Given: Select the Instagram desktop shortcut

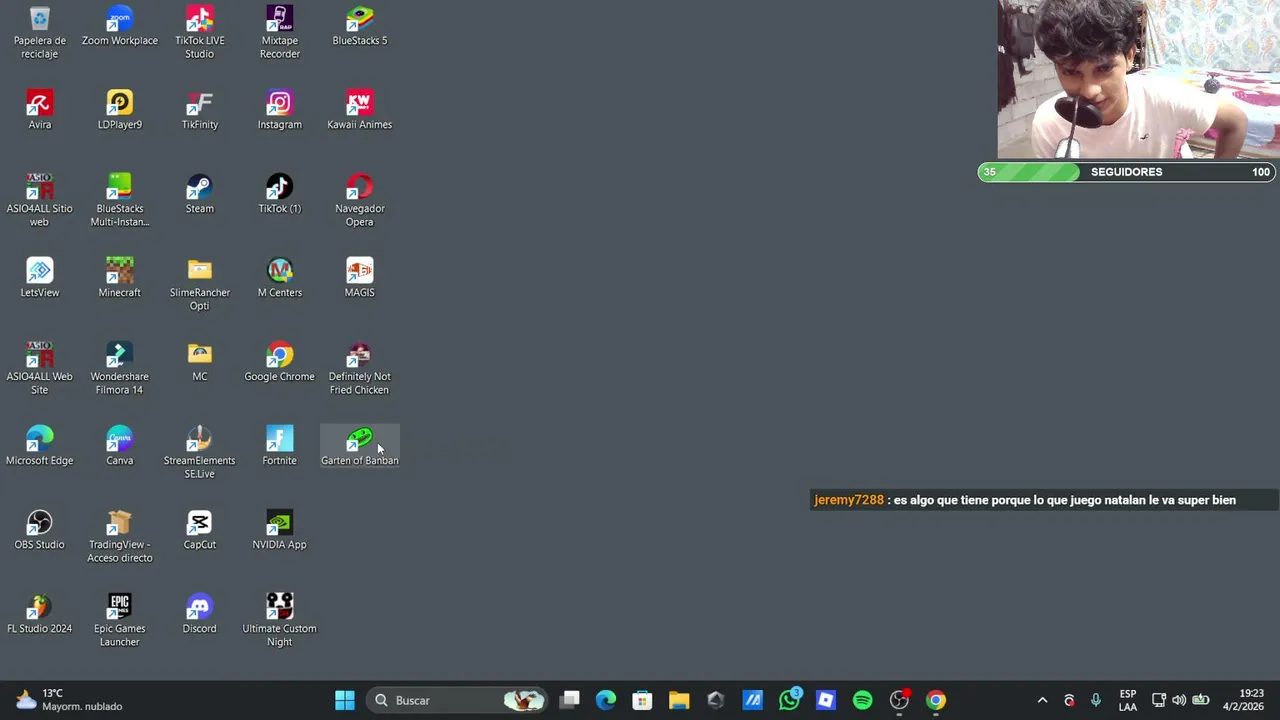Looking at the screenshot, I should point(280,110).
